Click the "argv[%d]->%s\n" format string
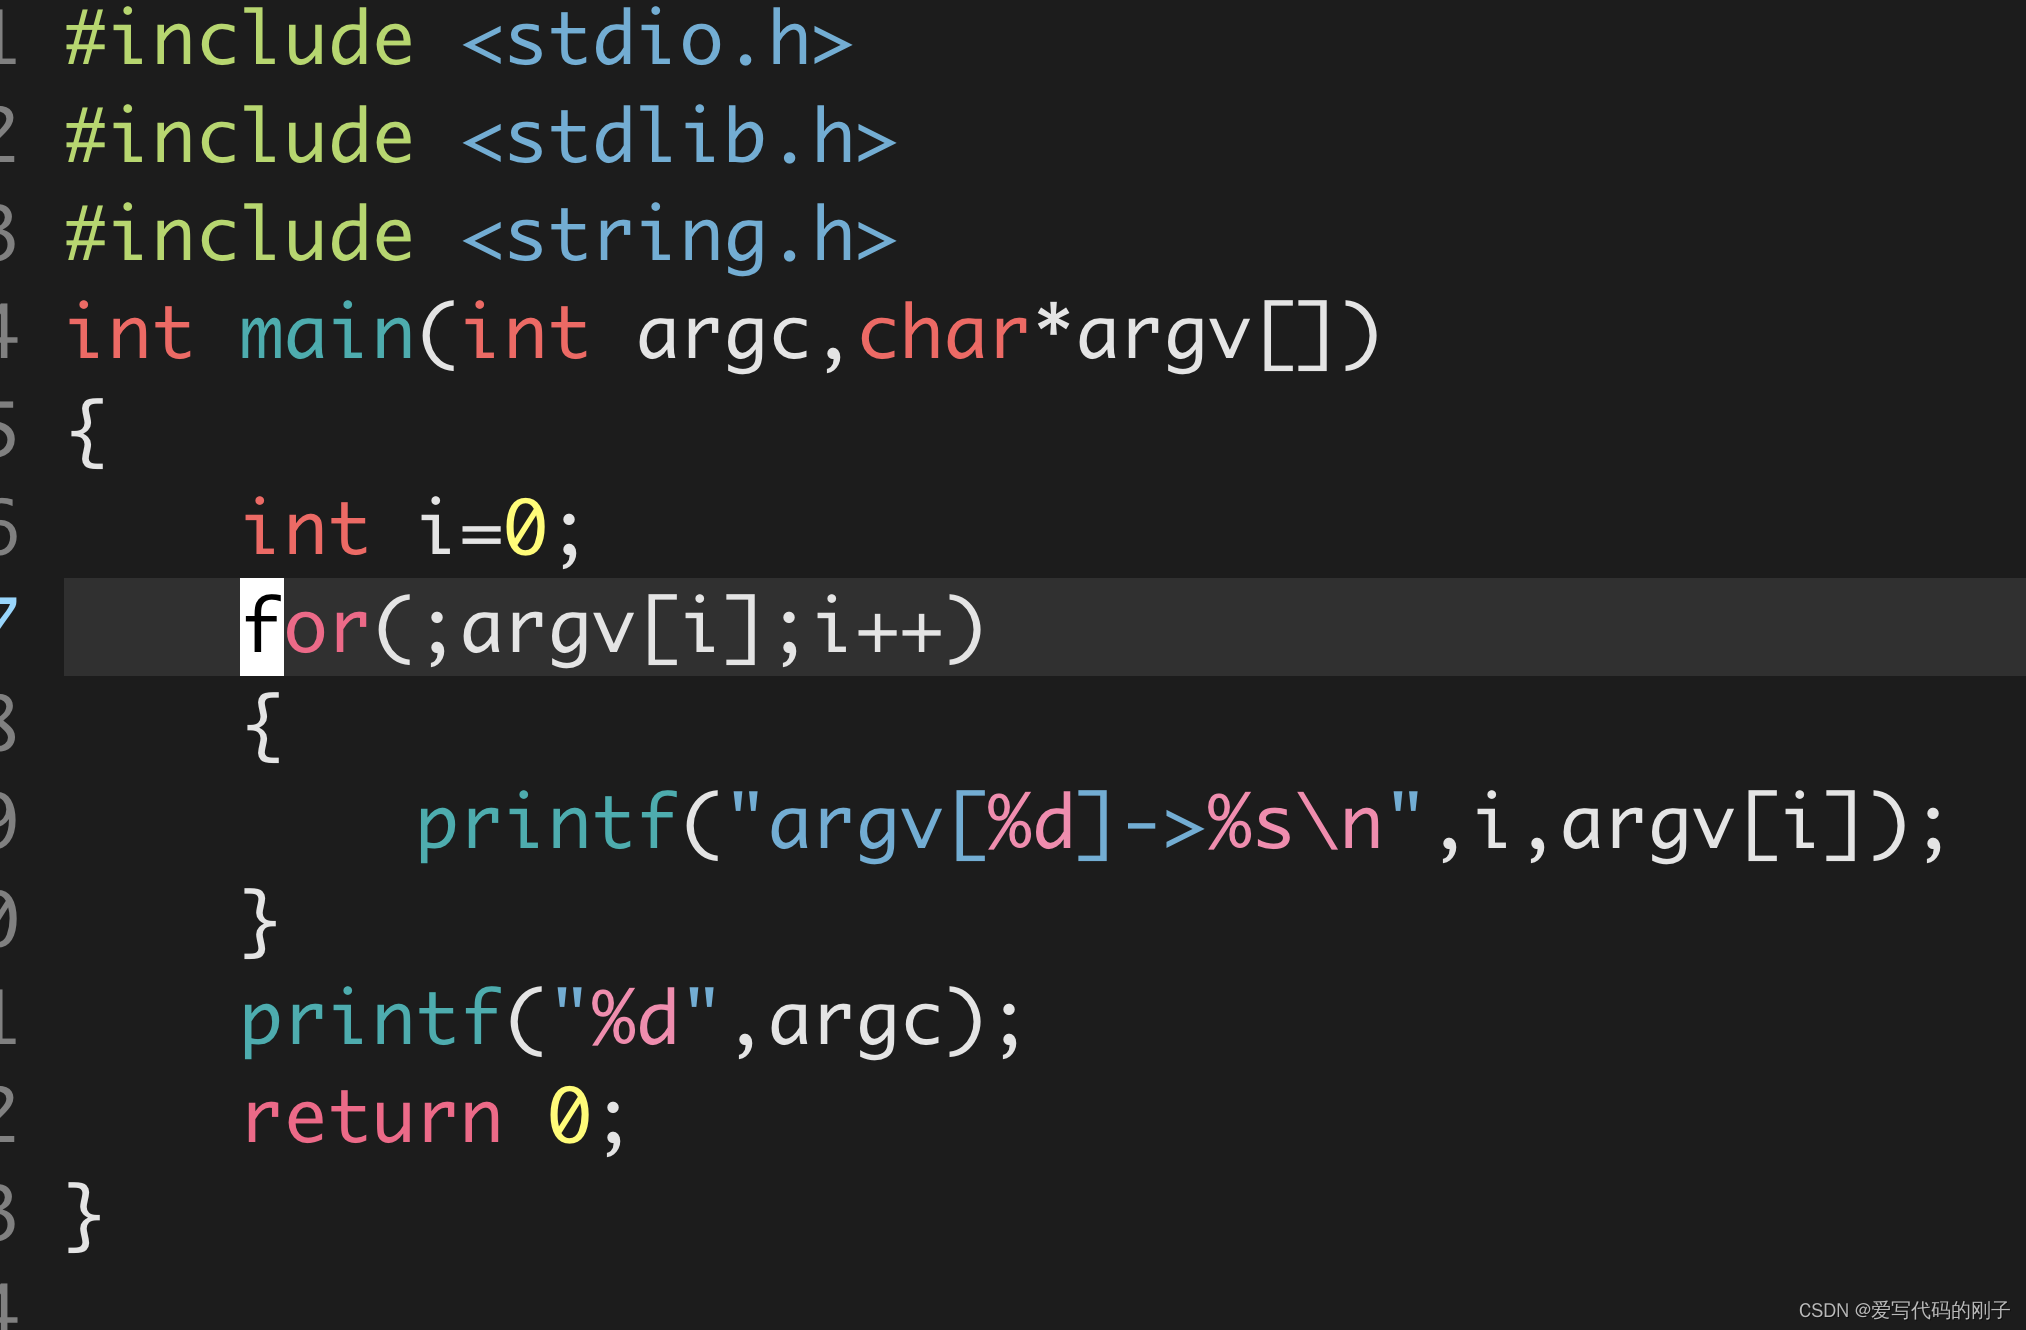This screenshot has width=2026, height=1330. [1075, 825]
